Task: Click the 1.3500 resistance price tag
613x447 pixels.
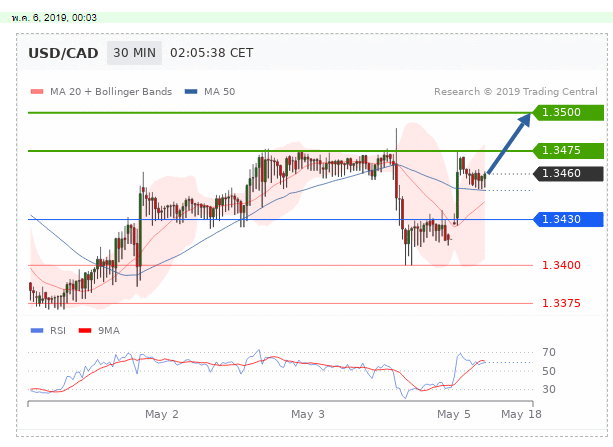Action: [x=568, y=113]
